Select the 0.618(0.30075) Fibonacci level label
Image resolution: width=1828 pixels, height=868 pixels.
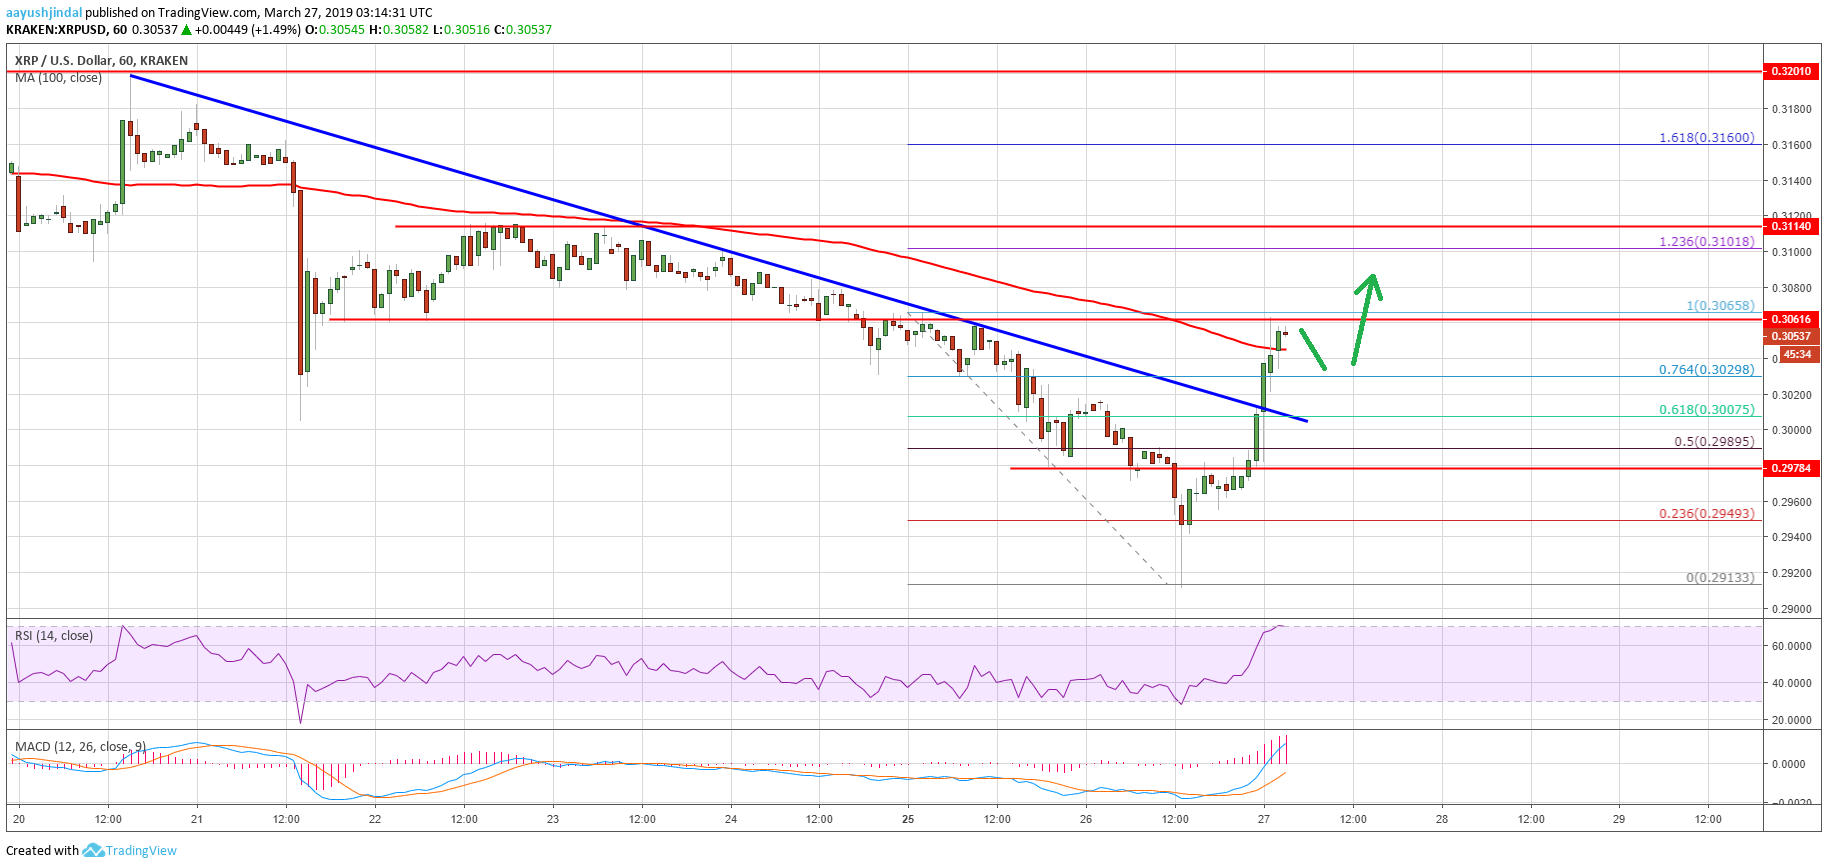[x=1706, y=409]
